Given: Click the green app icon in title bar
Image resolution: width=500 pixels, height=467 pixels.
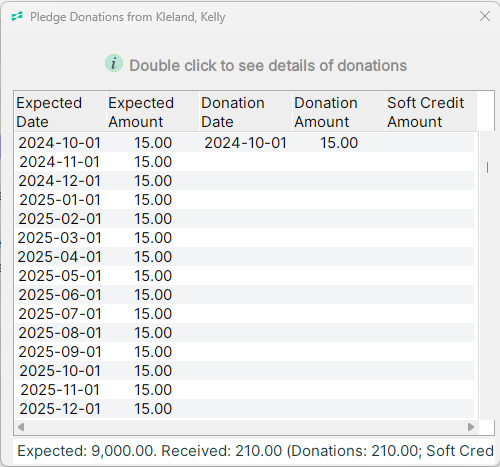Looking at the screenshot, I should point(17,16).
